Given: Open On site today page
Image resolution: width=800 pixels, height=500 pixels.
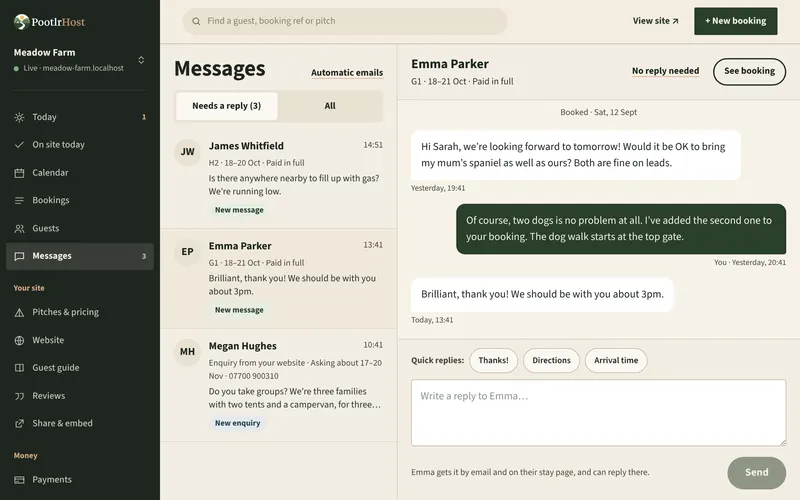Looking at the screenshot, I should coord(80,145).
